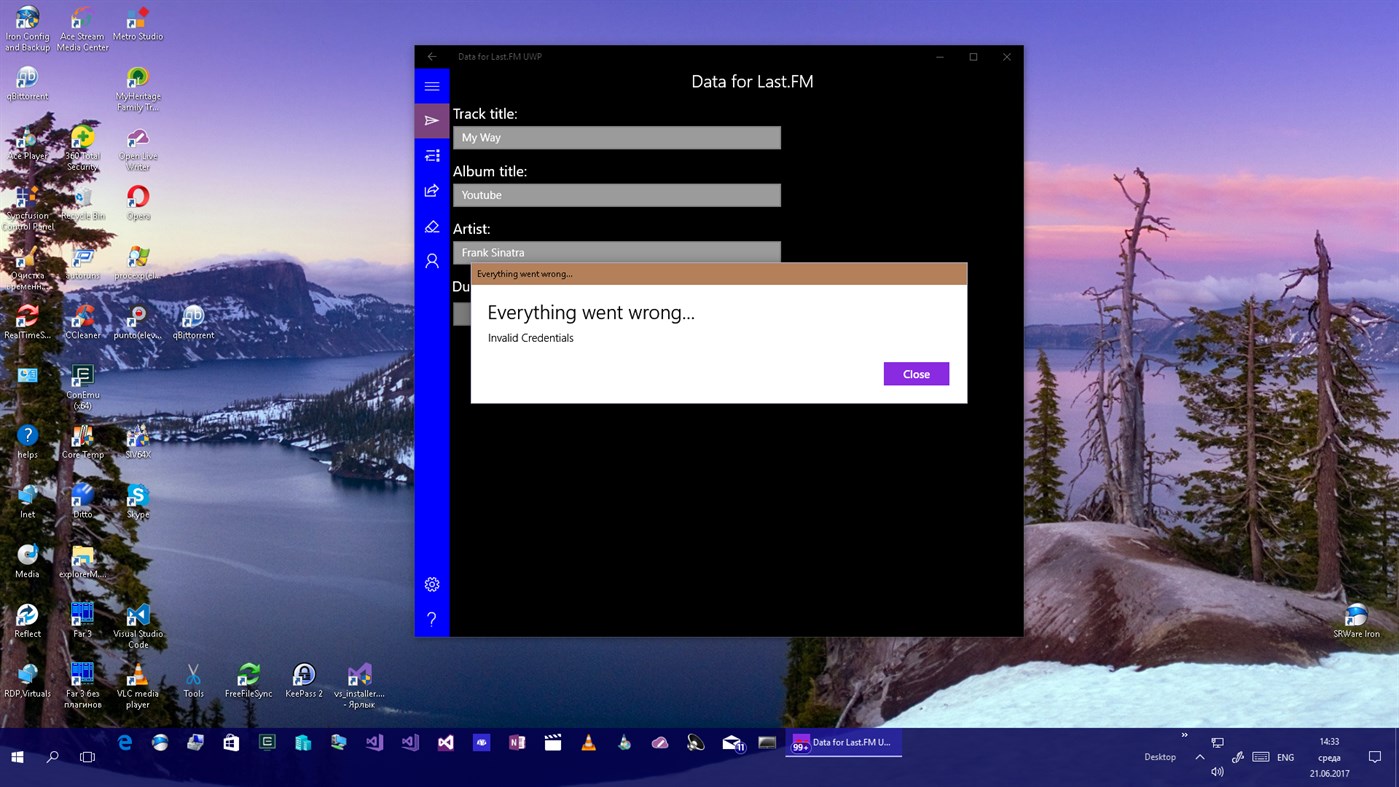Viewport: 1399px width, 787px height.
Task: Launch Visual Studio Code desktop shortcut
Action: pyautogui.click(x=138, y=626)
